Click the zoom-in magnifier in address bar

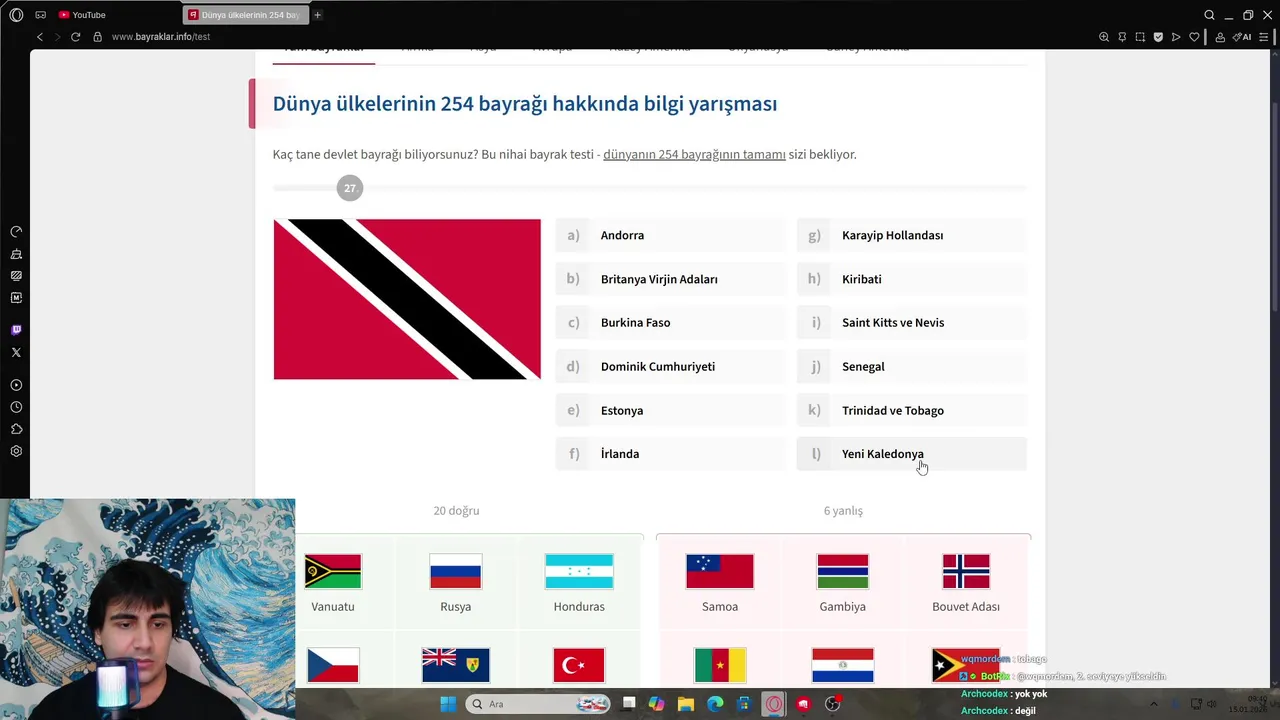(1104, 37)
